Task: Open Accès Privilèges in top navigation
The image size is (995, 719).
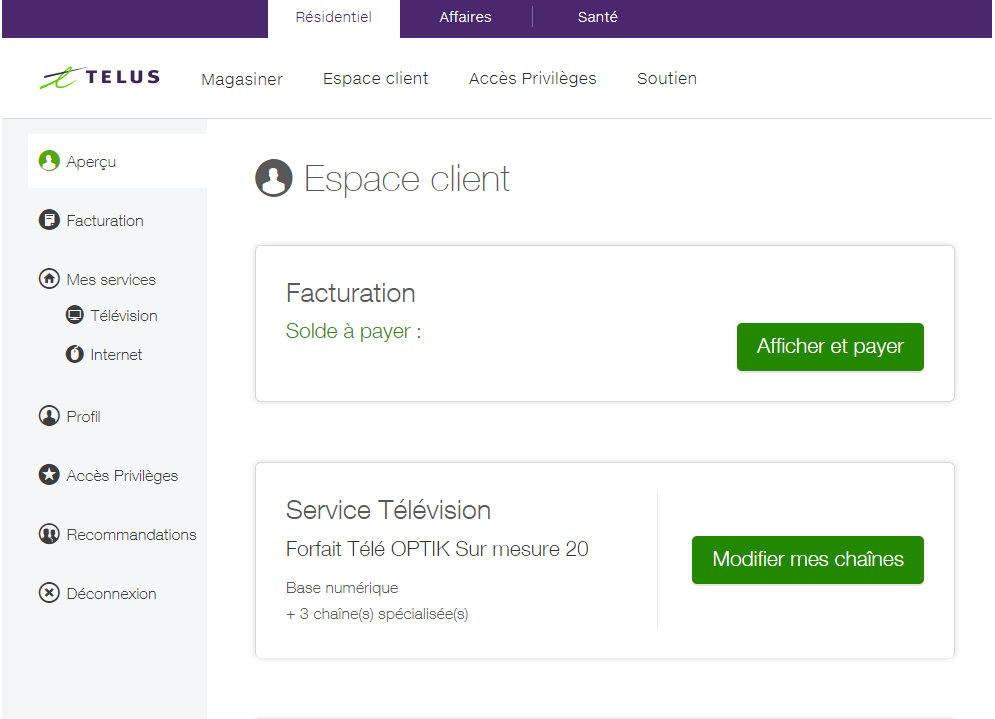Action: pos(532,79)
